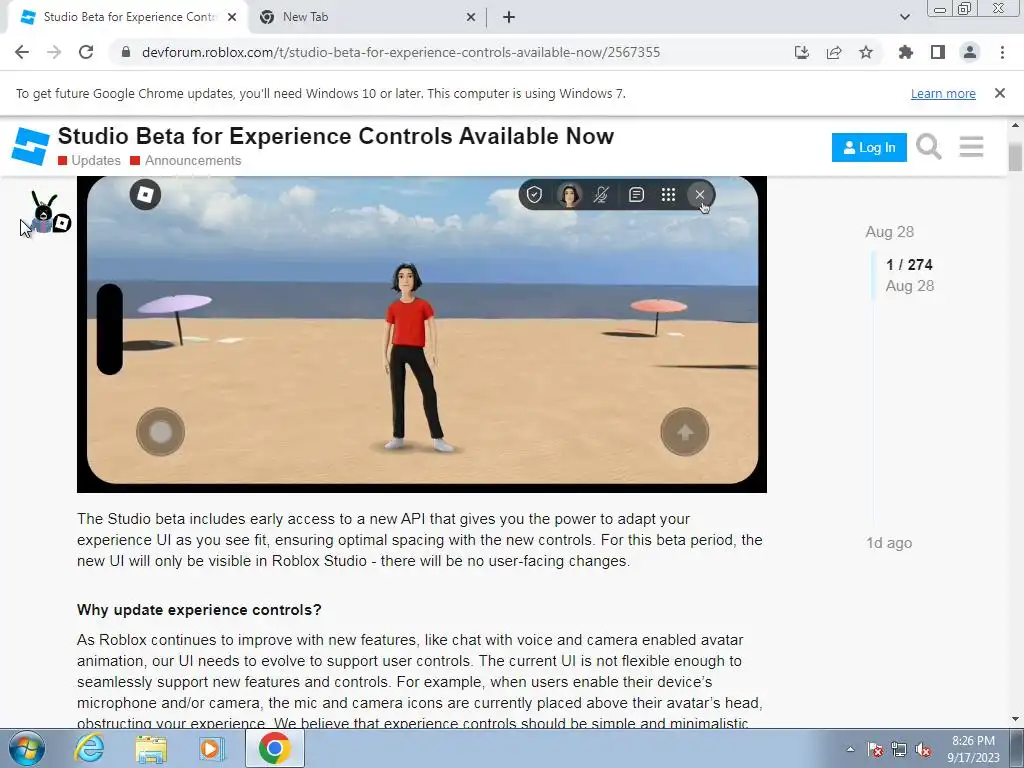1024x768 pixels.
Task: Click the grid apps icon in controls bar
Action: (668, 195)
